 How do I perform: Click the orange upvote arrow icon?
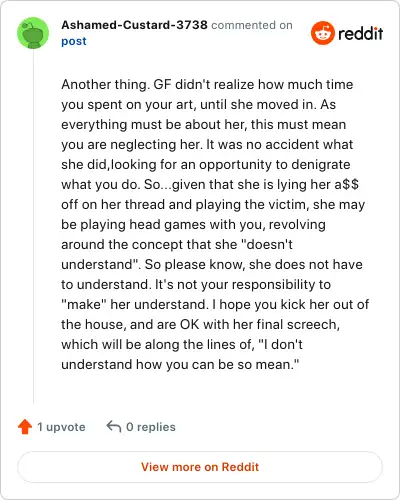[x=25, y=427]
